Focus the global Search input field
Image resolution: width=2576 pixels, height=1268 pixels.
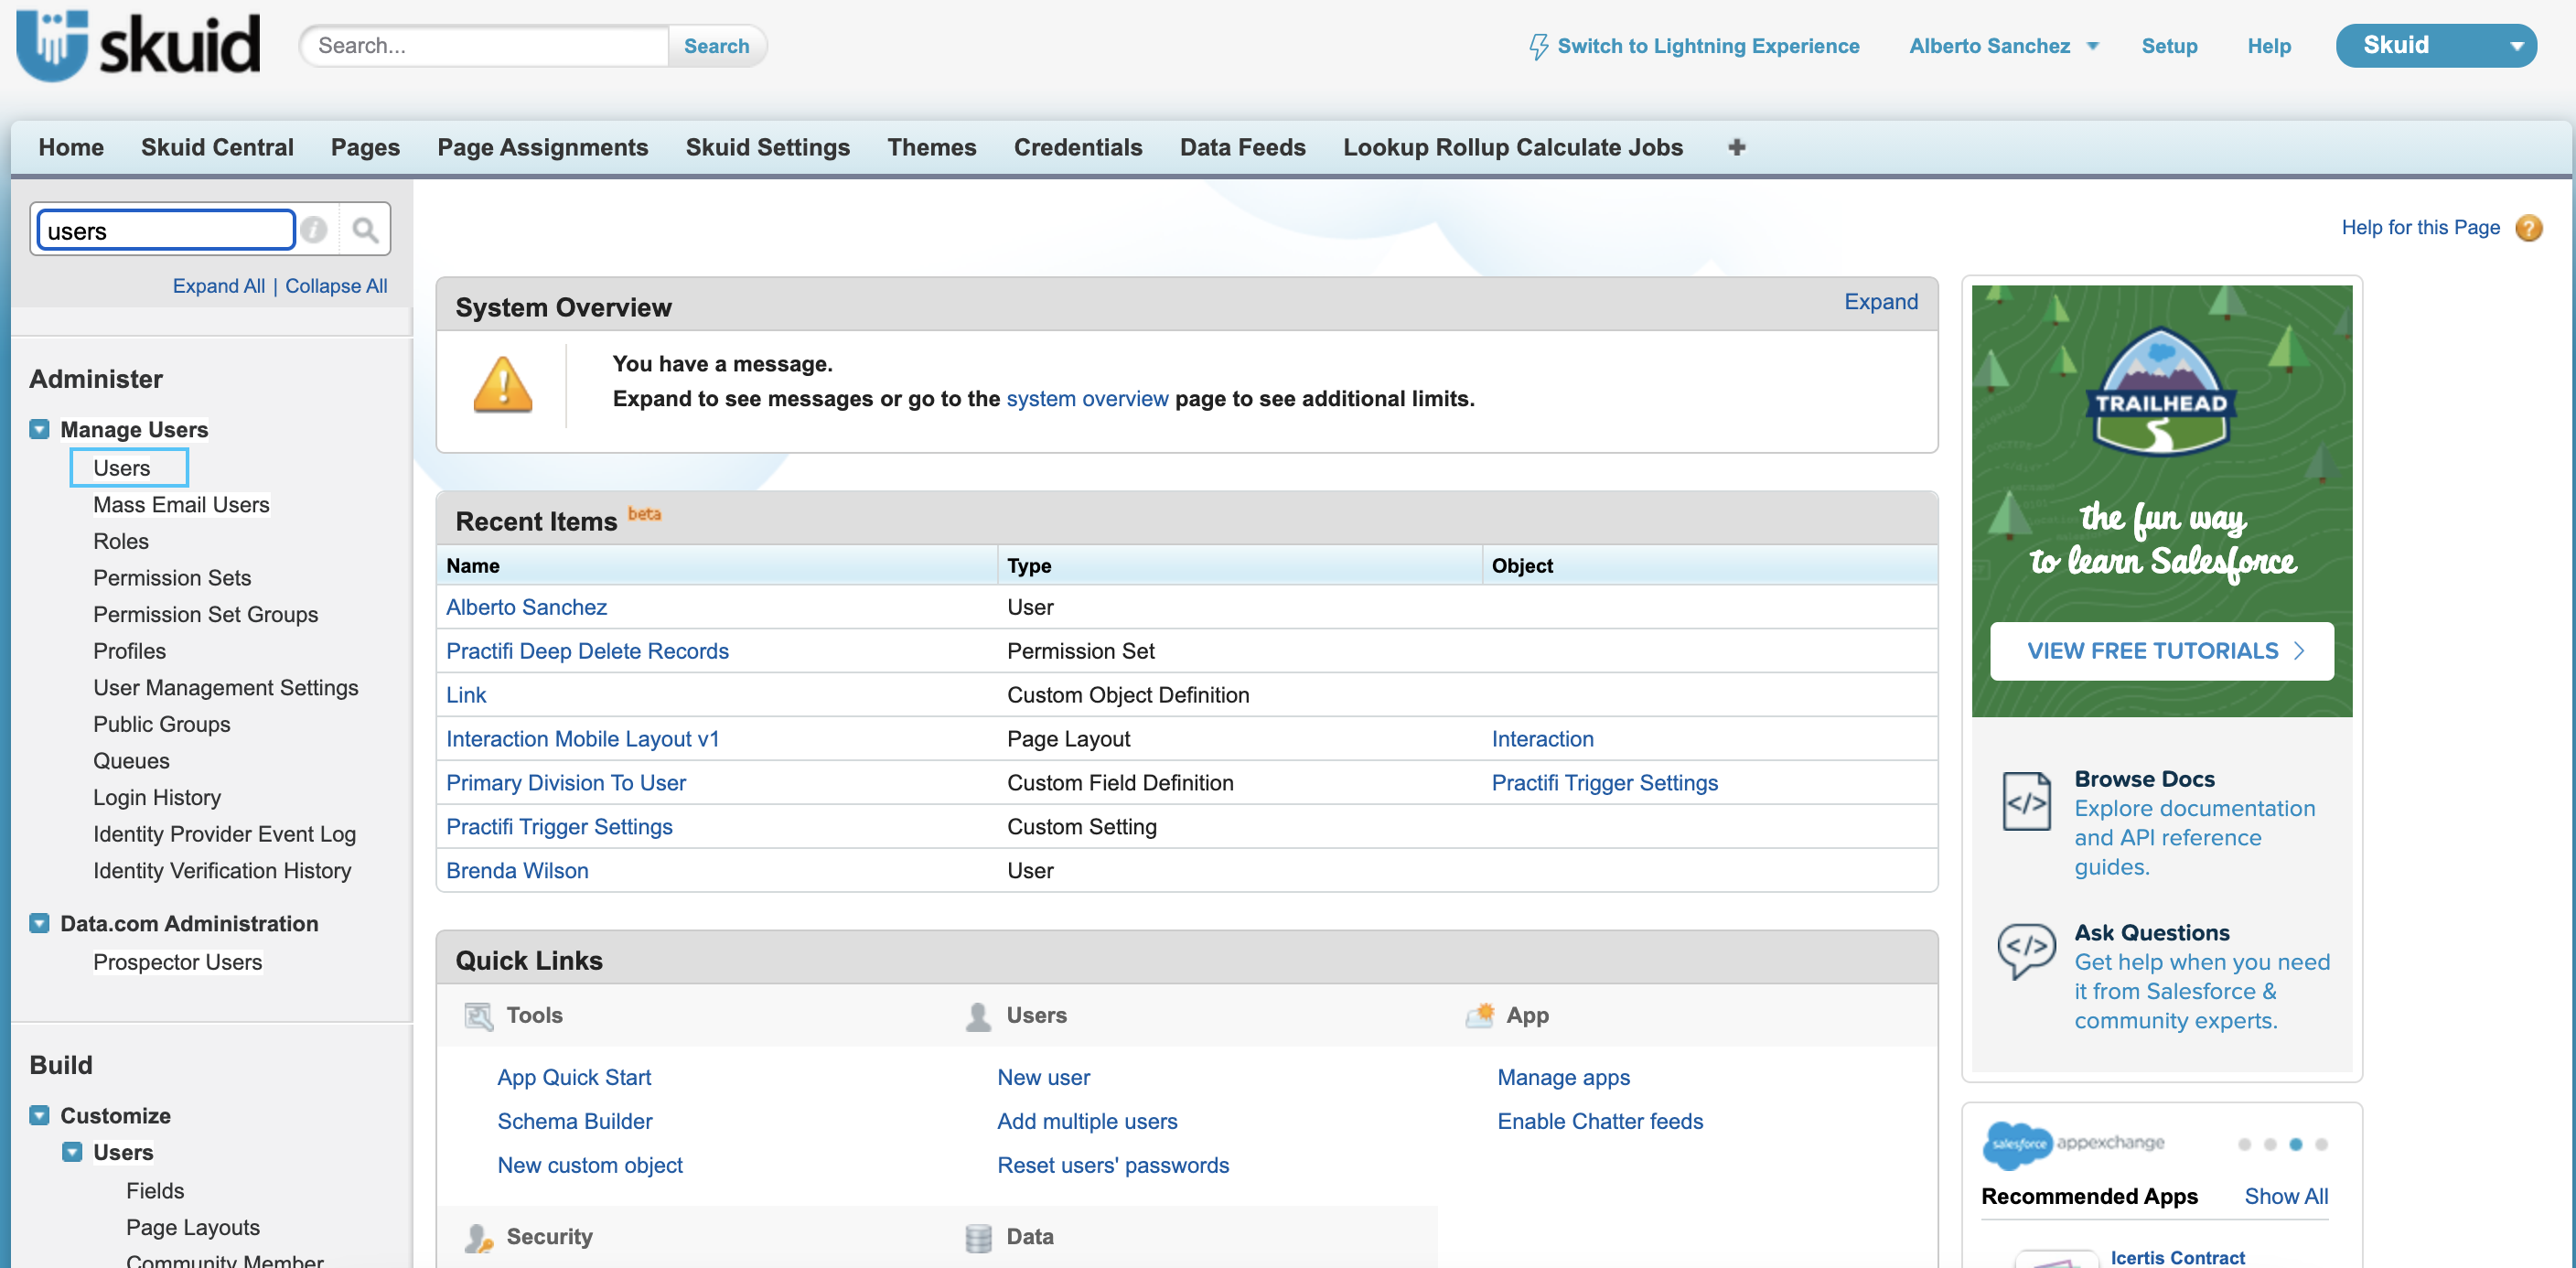click(x=486, y=46)
